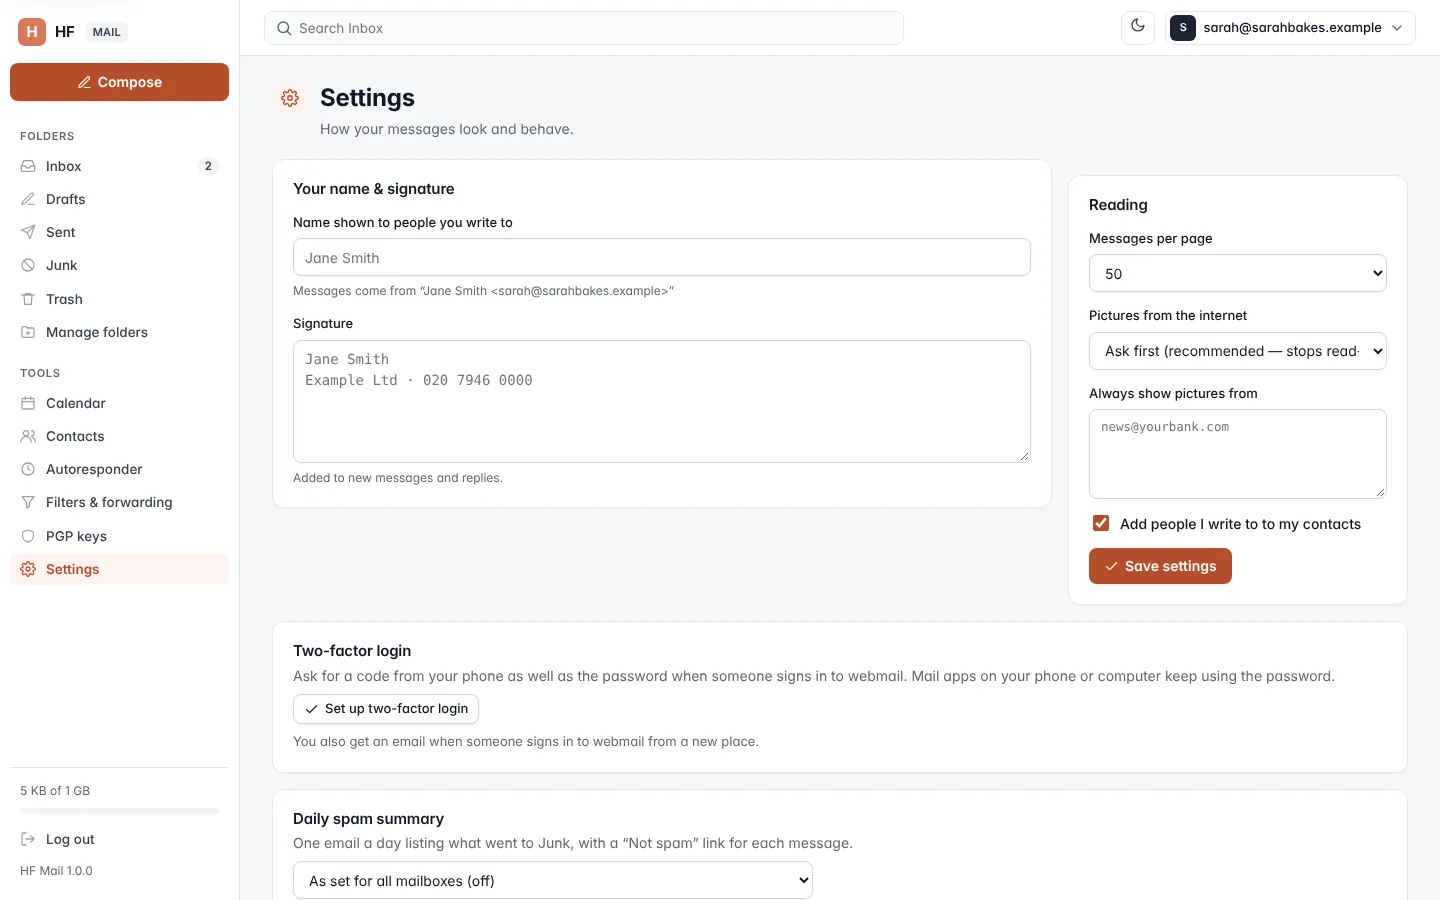Expand the sarah@sarahbakes.example account menu
The image size is (1440, 900).
[x=1291, y=28]
